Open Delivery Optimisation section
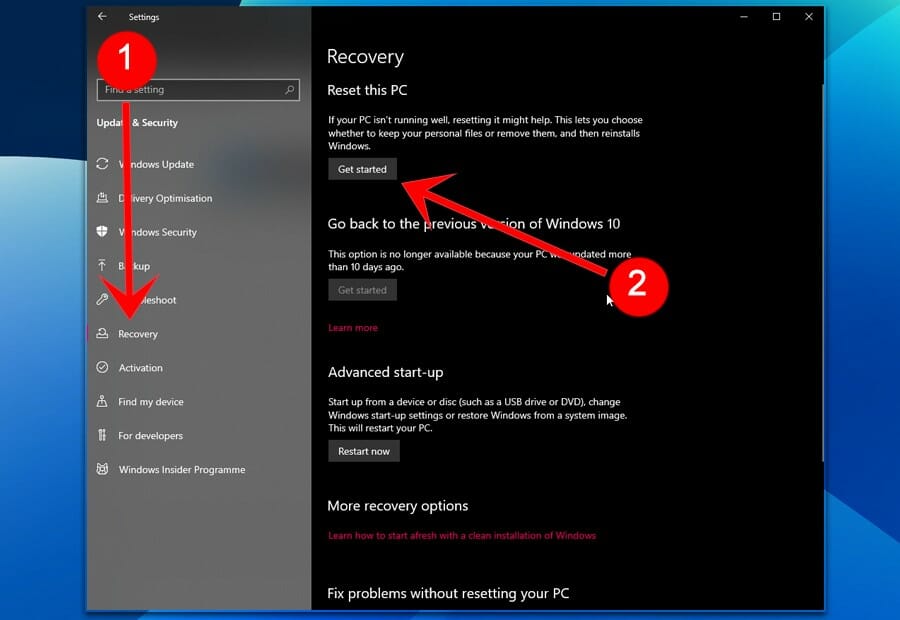 click(x=199, y=197)
